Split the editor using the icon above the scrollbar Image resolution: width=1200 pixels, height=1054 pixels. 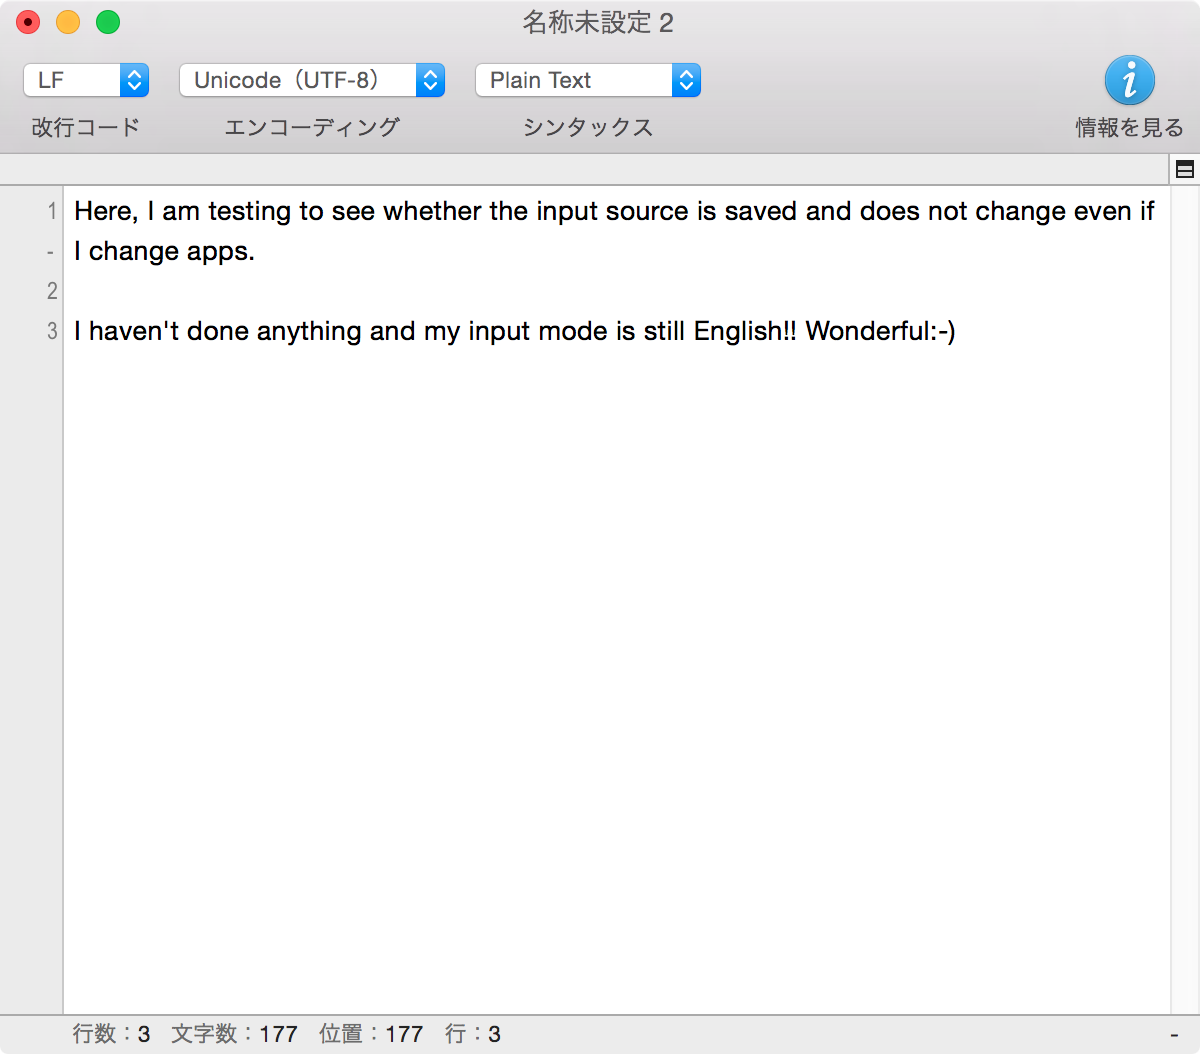coord(1185,170)
